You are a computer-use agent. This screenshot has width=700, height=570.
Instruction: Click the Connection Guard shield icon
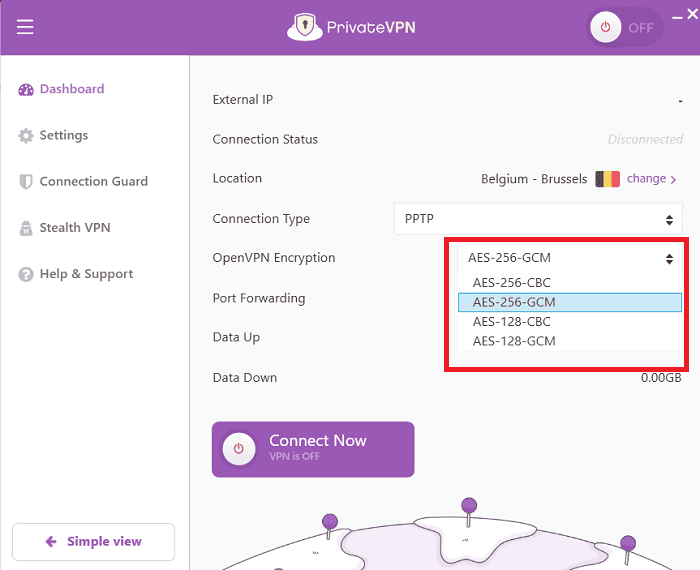(x=26, y=182)
